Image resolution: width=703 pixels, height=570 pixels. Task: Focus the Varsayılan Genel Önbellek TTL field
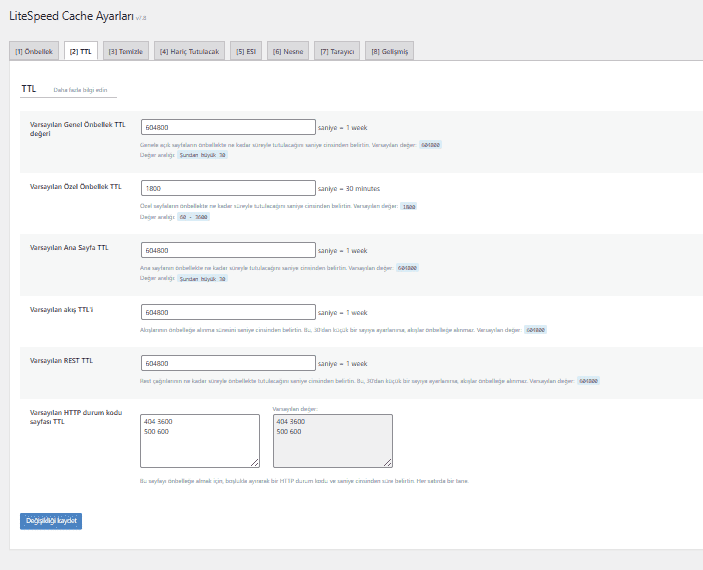coord(228,127)
